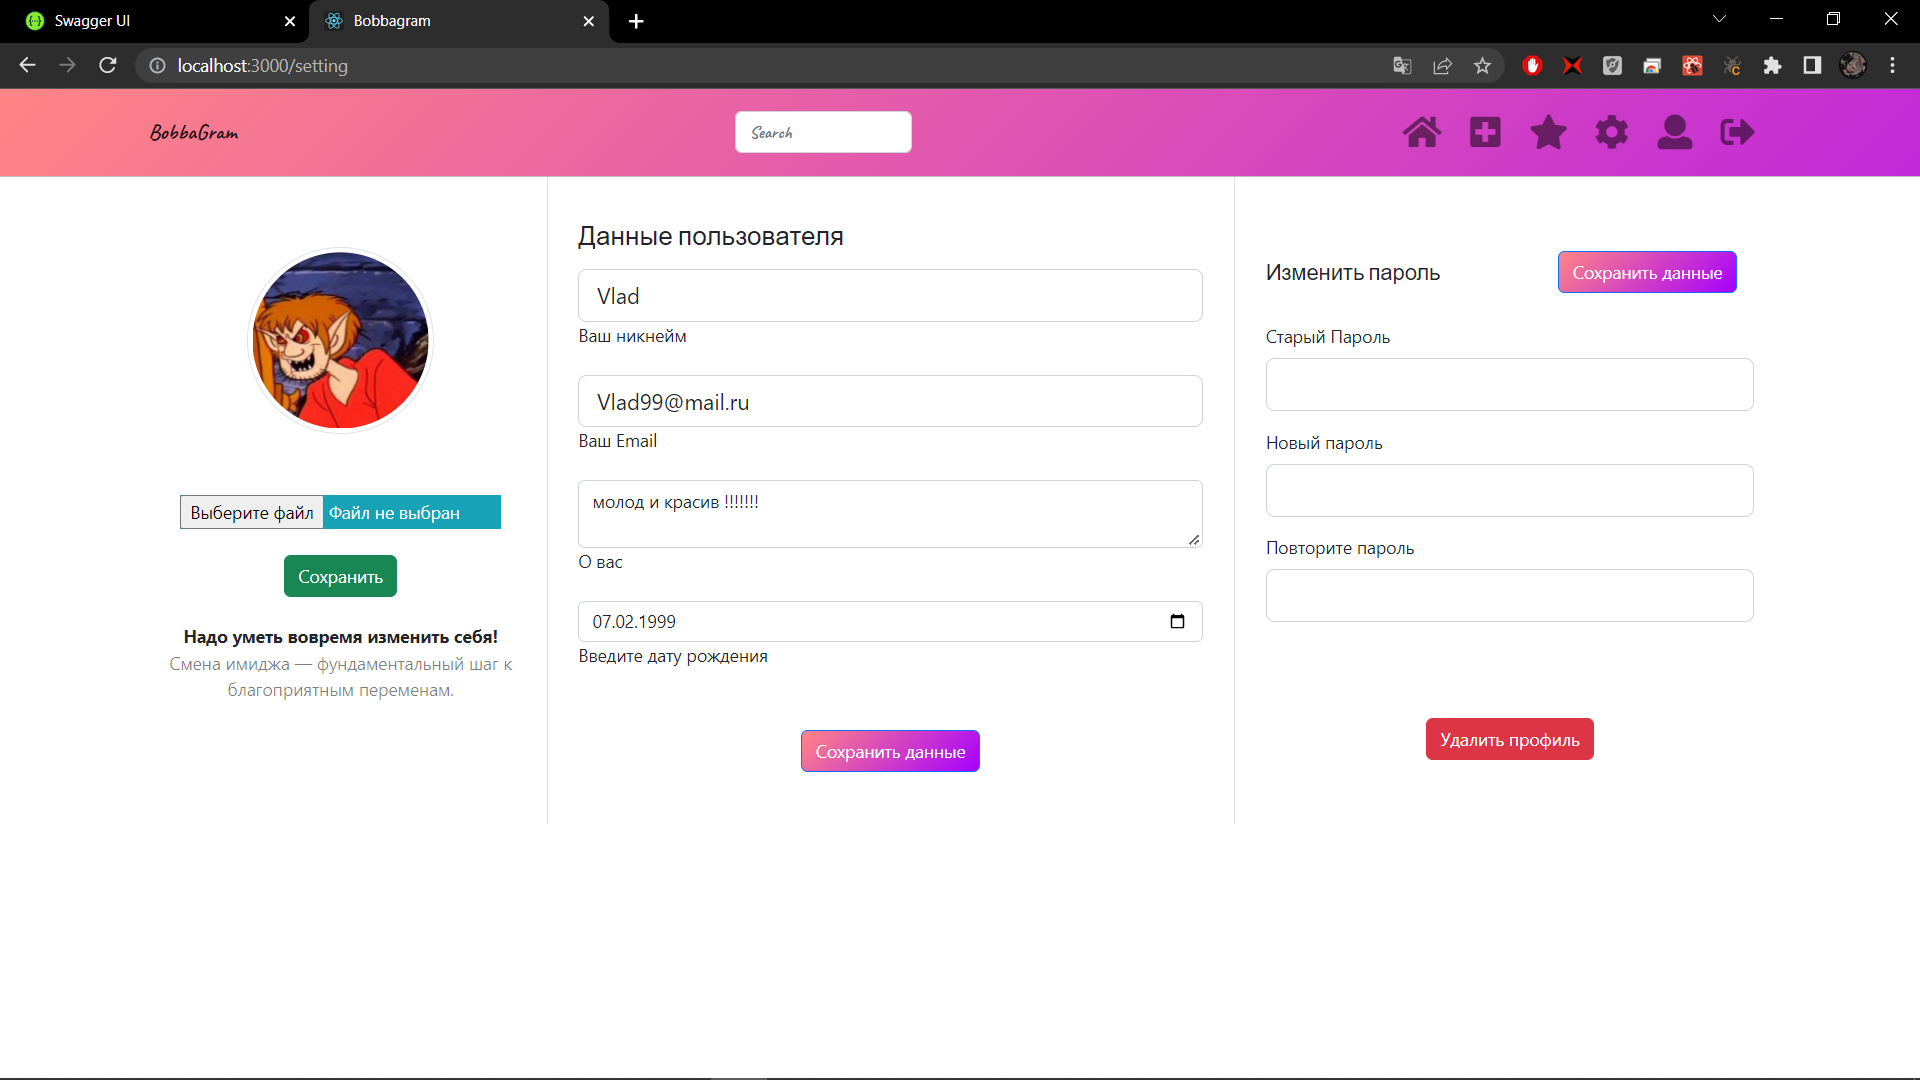Screen dimensions: 1920x1080
Task: Open a new browser tab
Action: 636,21
